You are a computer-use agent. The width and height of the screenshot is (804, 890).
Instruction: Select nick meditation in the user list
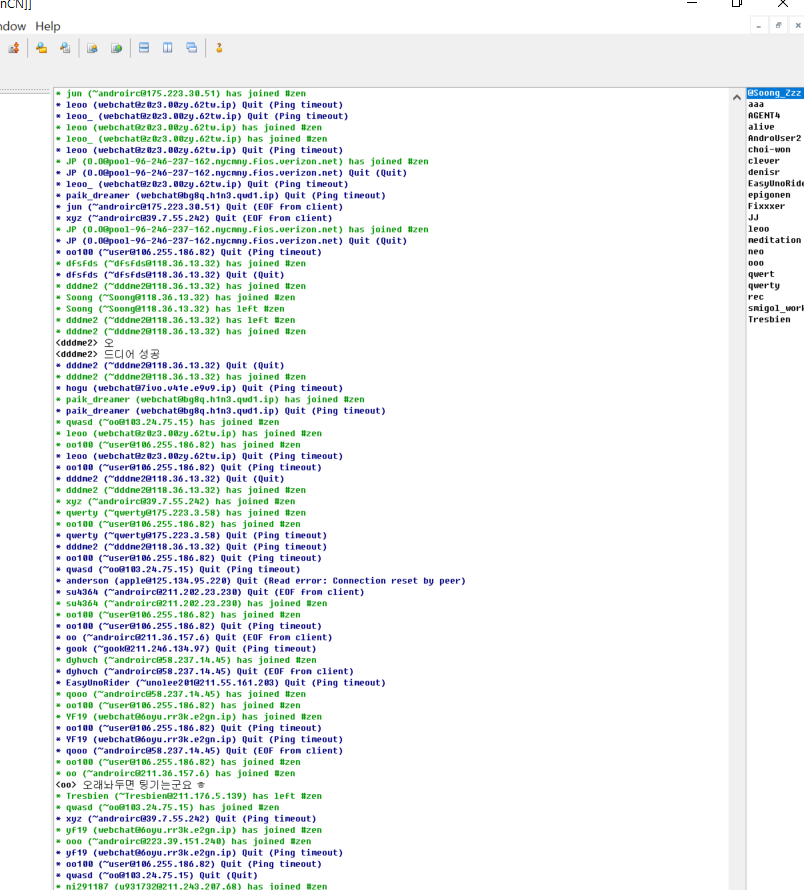tap(774, 240)
